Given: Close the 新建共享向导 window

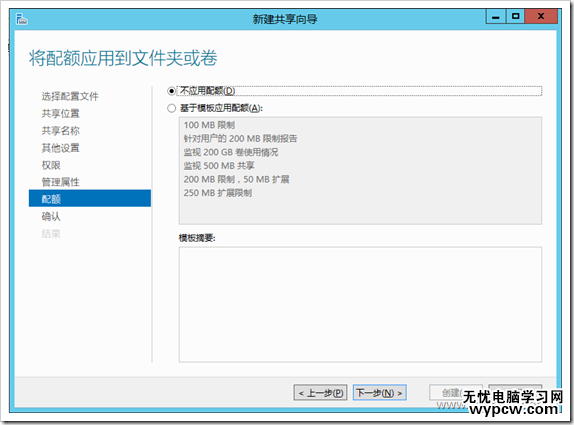Looking at the screenshot, I should coord(541,16).
